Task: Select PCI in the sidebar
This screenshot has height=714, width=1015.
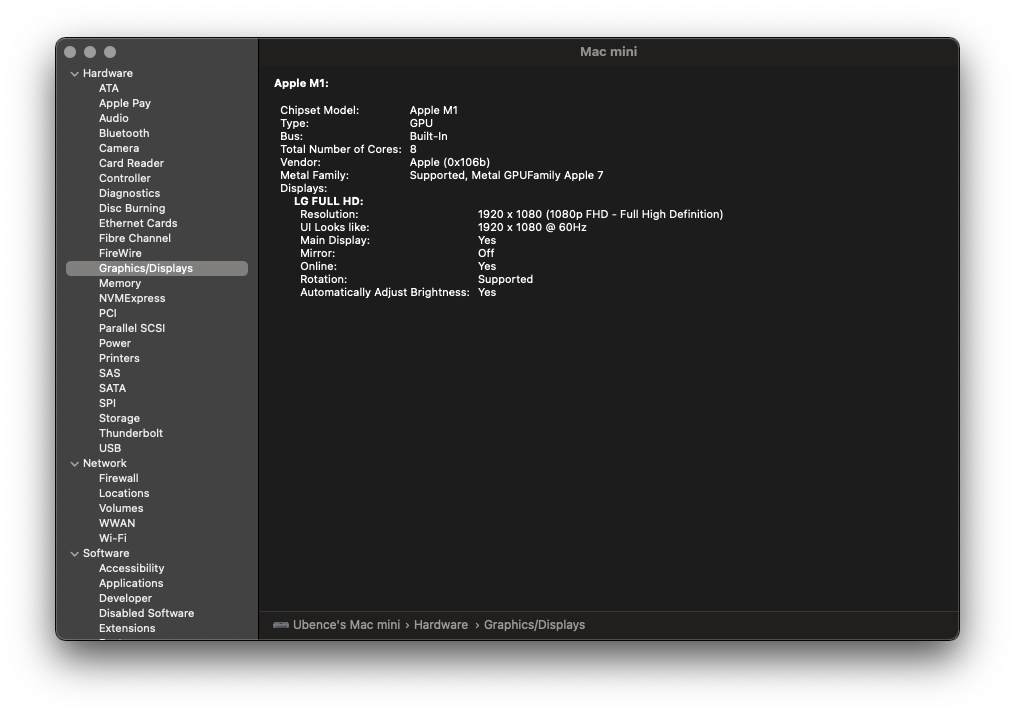Action: 107,313
